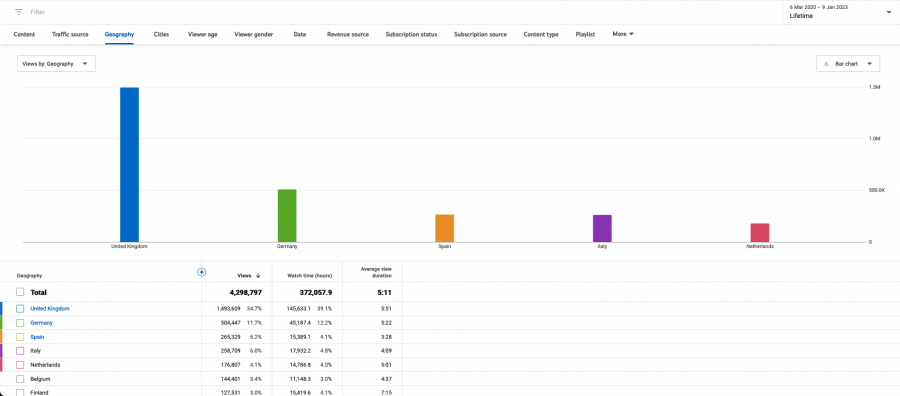
Task: Click Finland's average view duration 7:15
Action: click(x=387, y=393)
